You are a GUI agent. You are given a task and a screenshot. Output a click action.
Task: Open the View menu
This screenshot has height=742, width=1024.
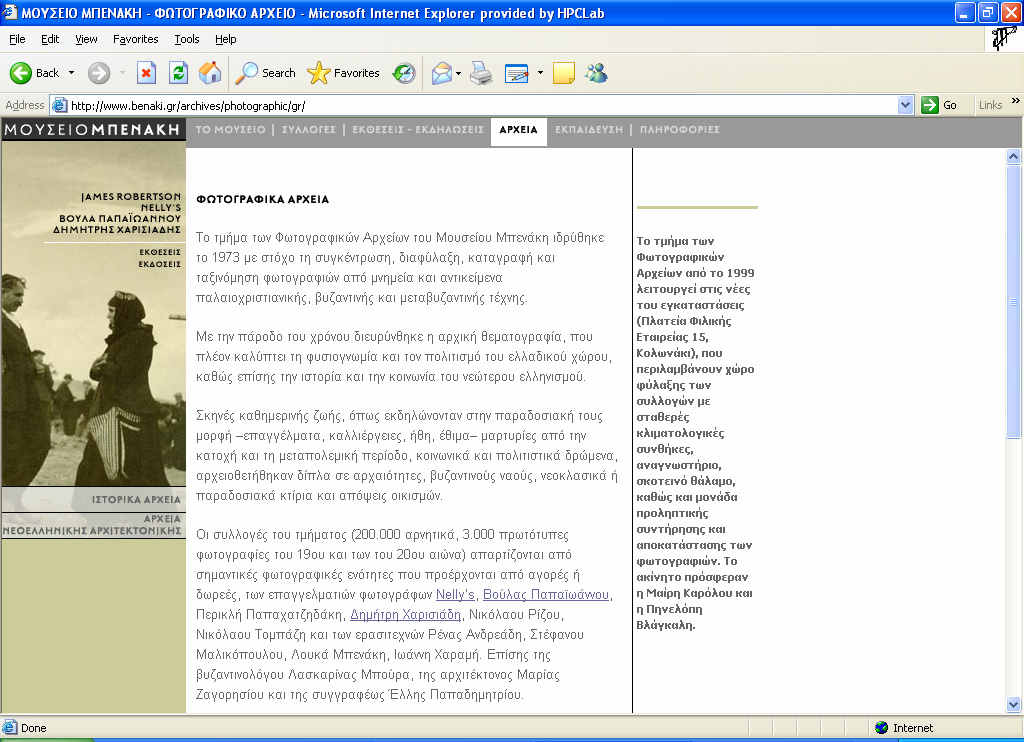86,39
